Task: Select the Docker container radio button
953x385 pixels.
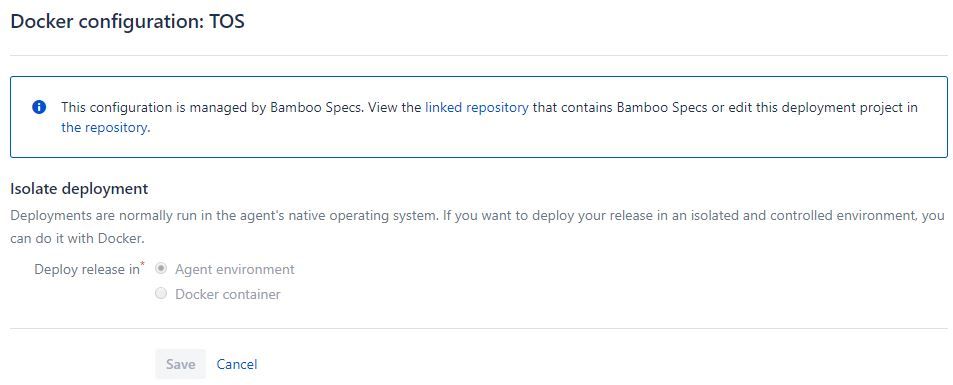Action: tap(161, 294)
